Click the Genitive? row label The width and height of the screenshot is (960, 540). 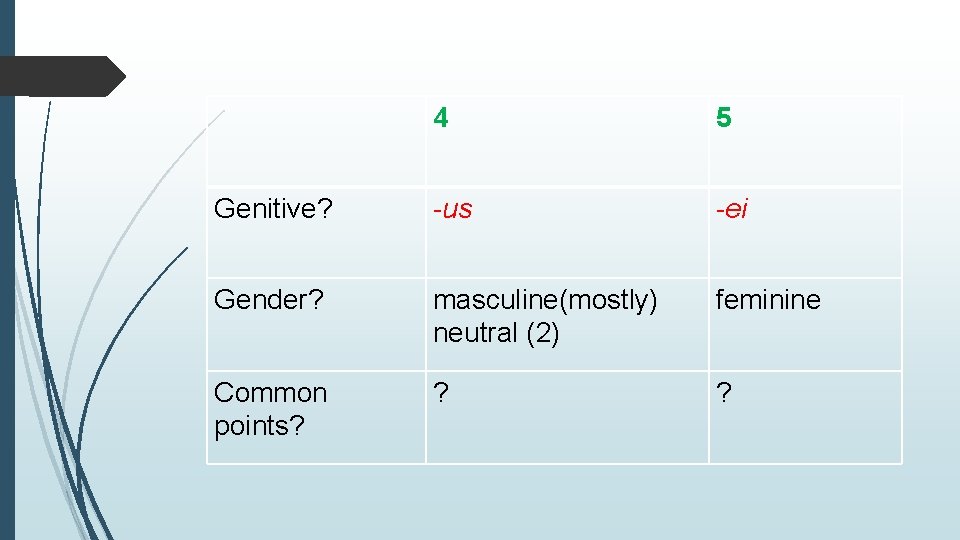263,208
